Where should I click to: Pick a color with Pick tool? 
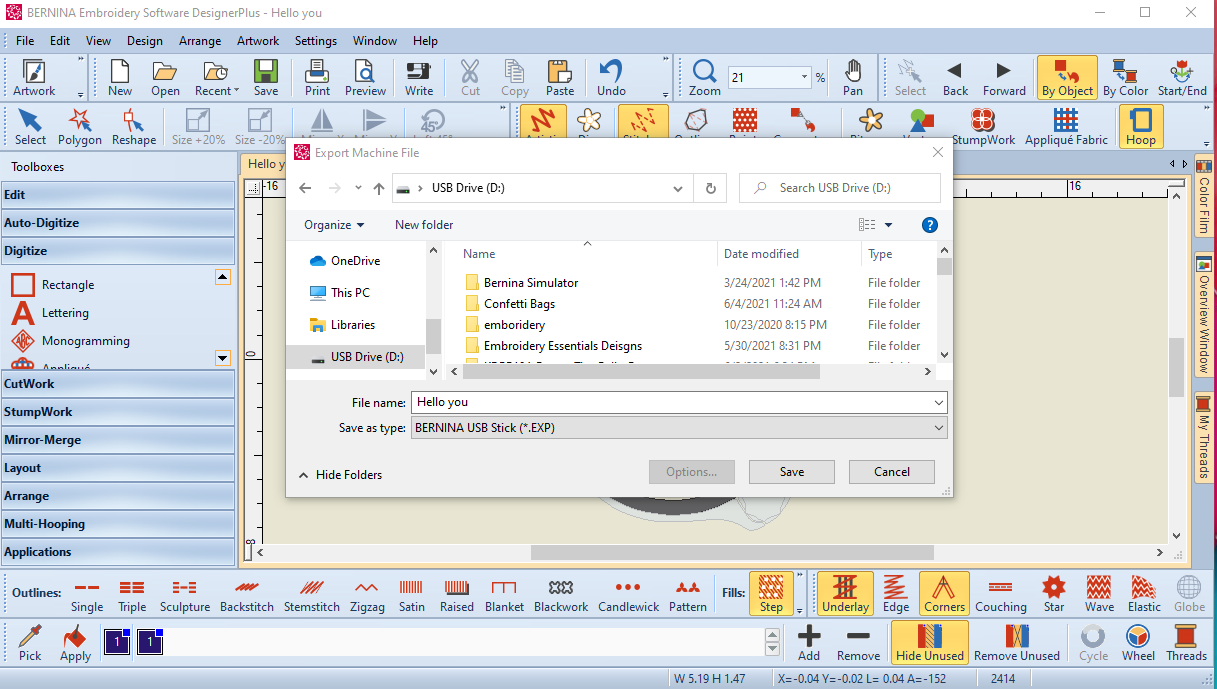(30, 643)
